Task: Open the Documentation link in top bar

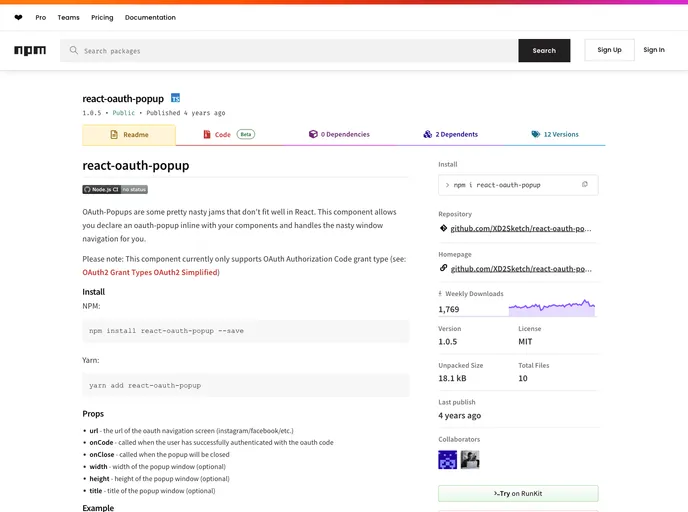Action: 150,18
